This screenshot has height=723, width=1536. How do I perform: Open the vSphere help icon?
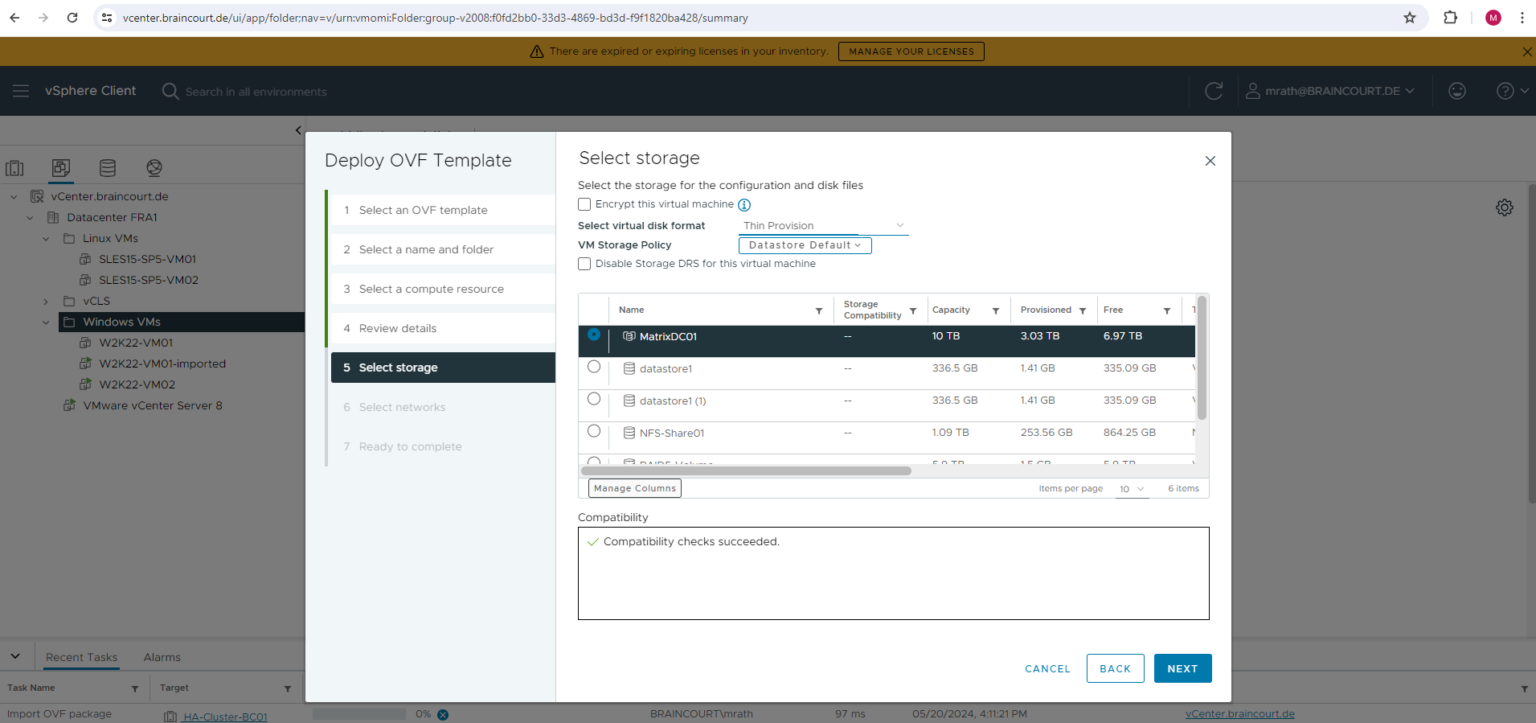[1504, 90]
